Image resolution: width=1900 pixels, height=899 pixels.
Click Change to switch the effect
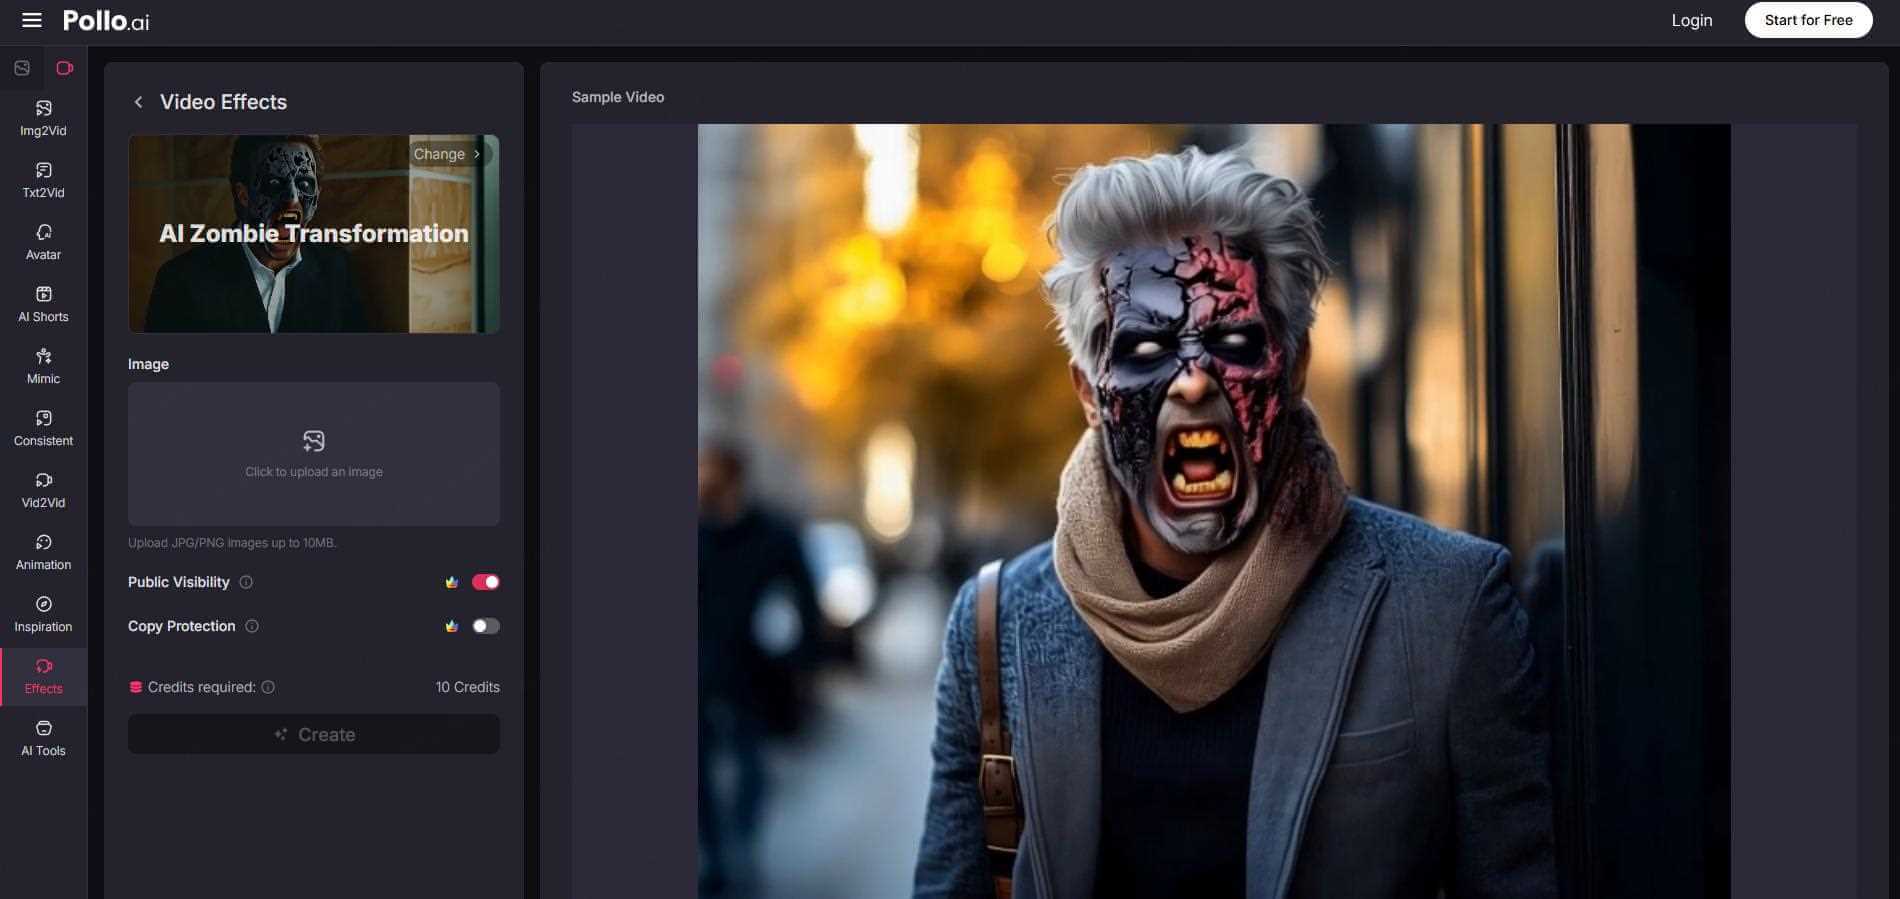coord(447,154)
